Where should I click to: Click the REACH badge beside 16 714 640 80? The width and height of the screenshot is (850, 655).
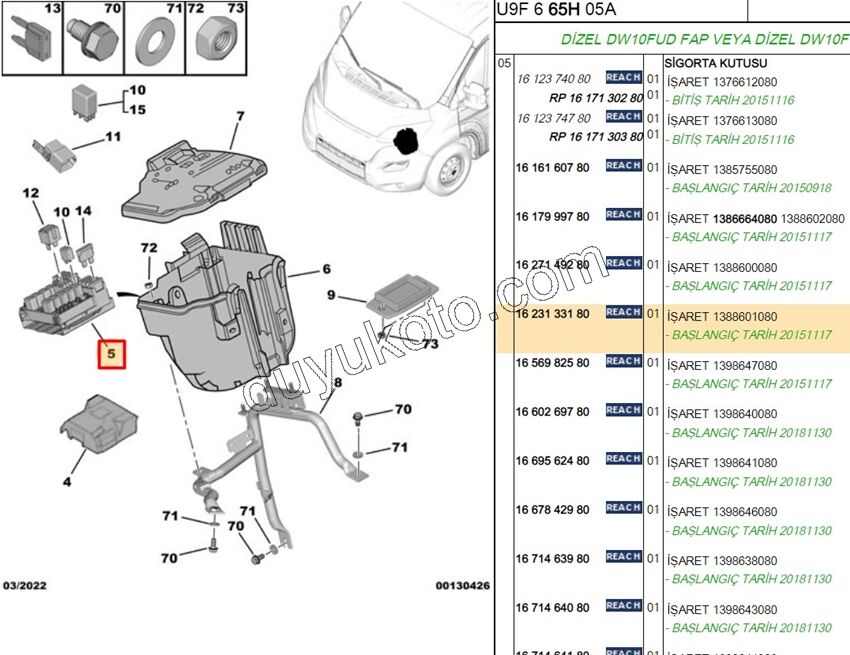(x=625, y=605)
